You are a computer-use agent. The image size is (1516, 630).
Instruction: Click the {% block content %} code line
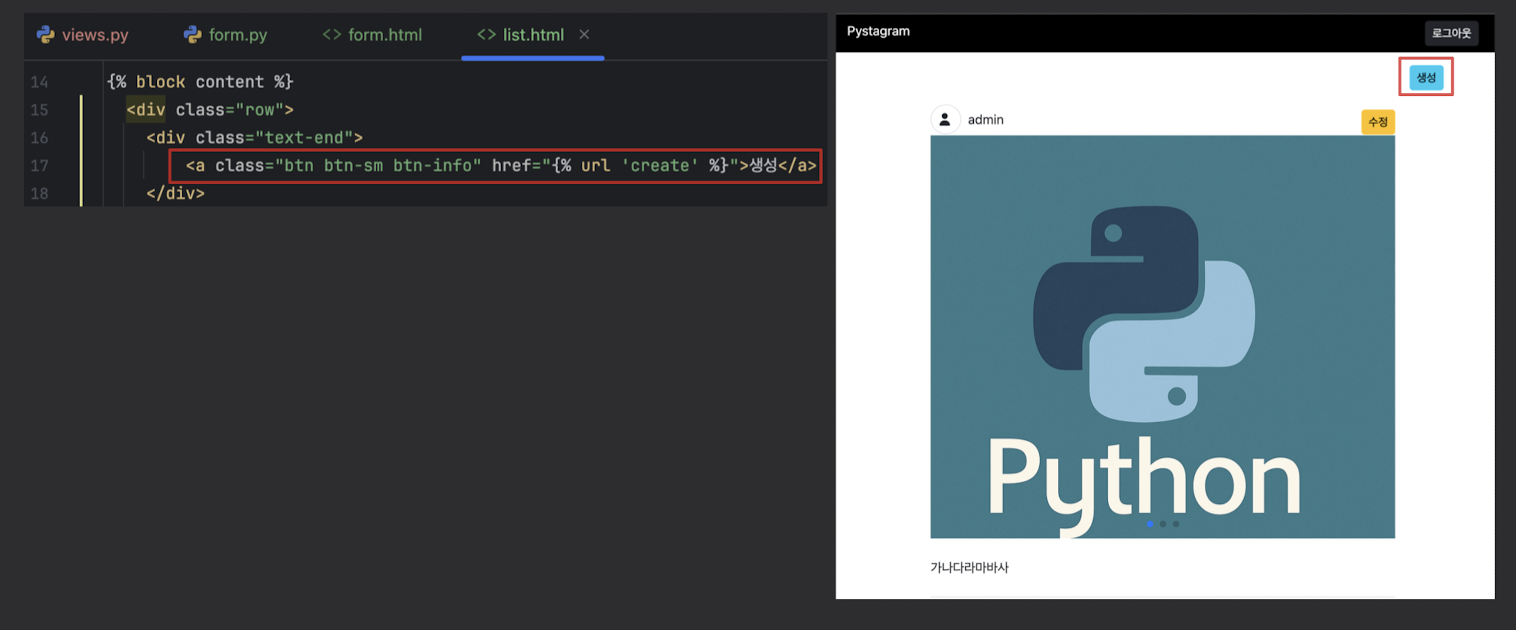200,82
